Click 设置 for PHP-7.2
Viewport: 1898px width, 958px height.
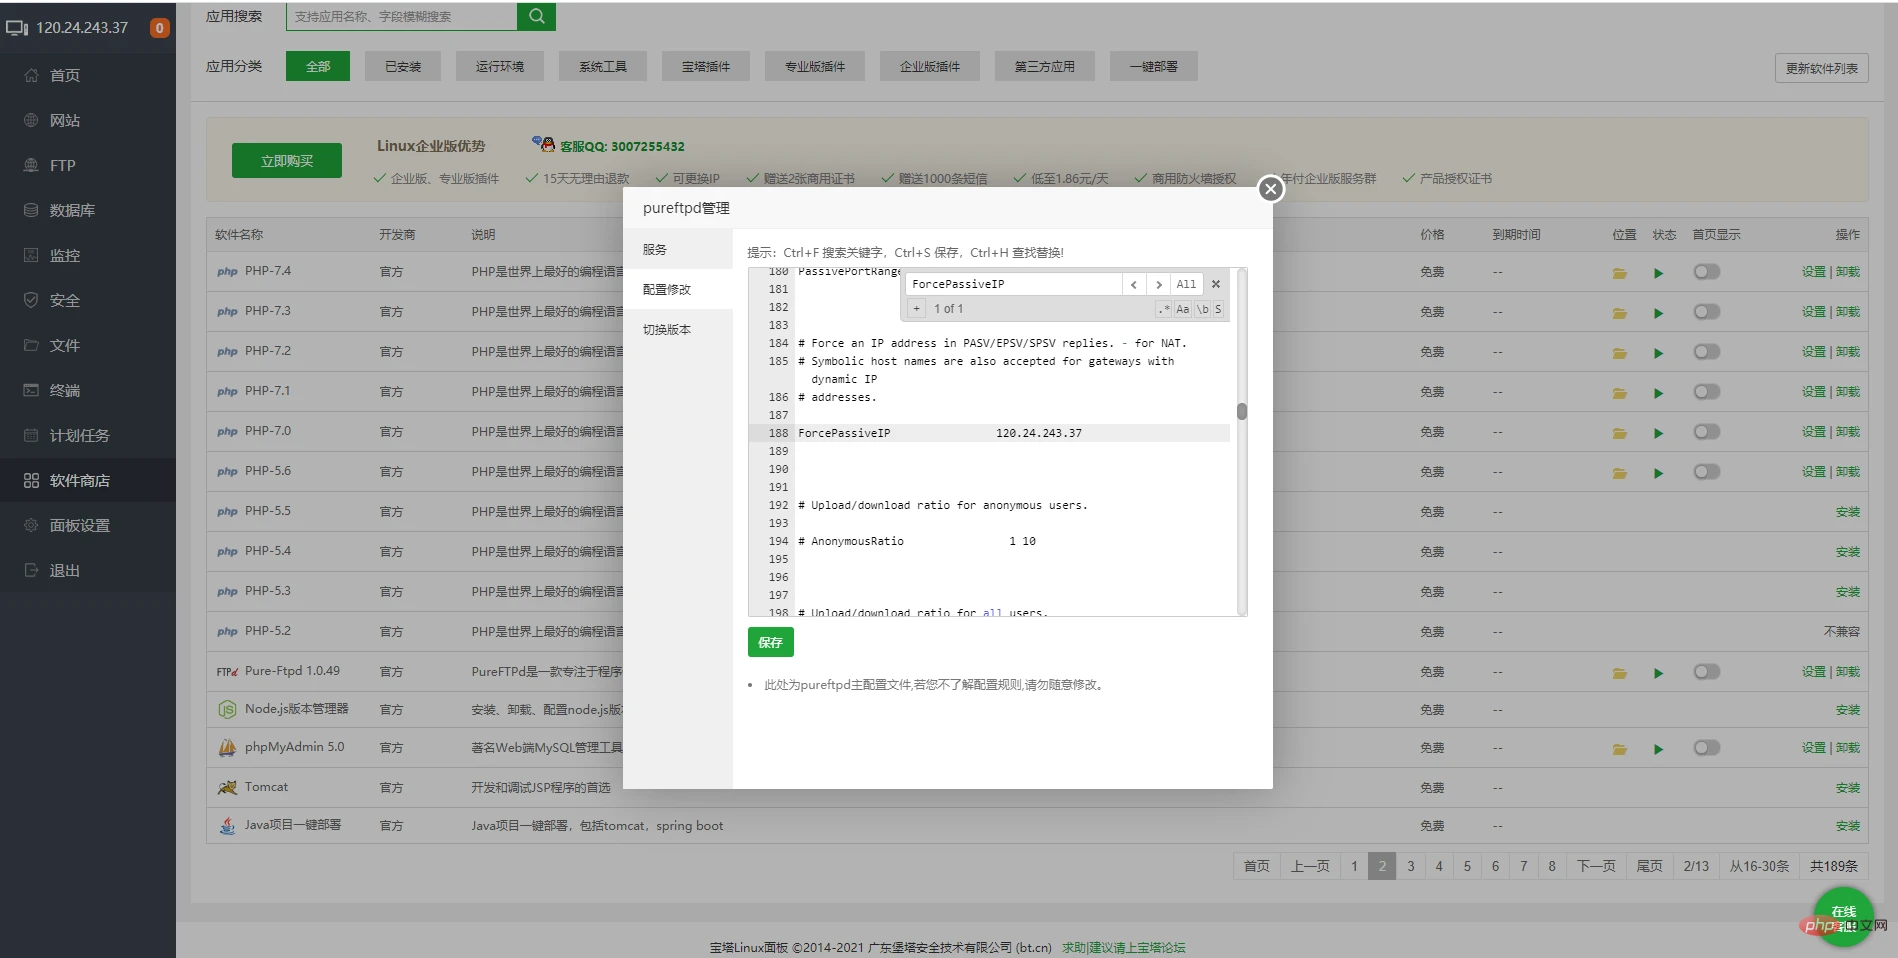pos(1813,352)
